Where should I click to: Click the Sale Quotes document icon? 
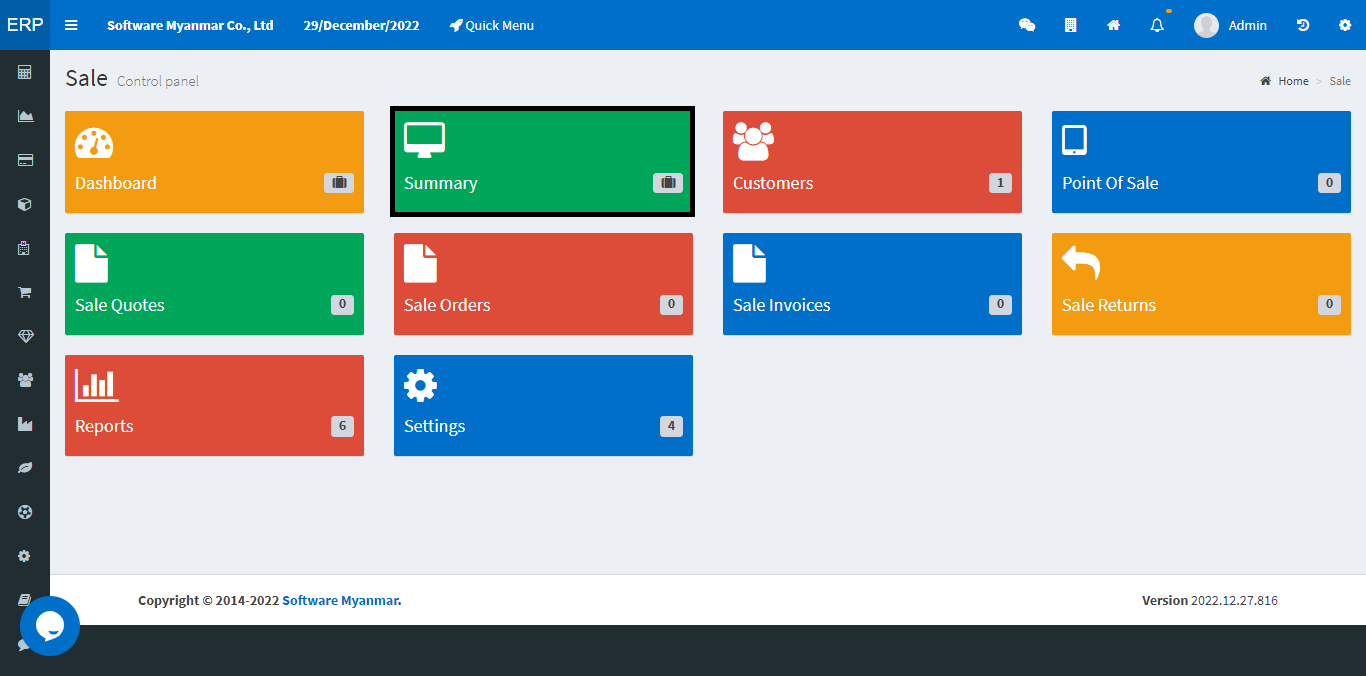(91, 264)
